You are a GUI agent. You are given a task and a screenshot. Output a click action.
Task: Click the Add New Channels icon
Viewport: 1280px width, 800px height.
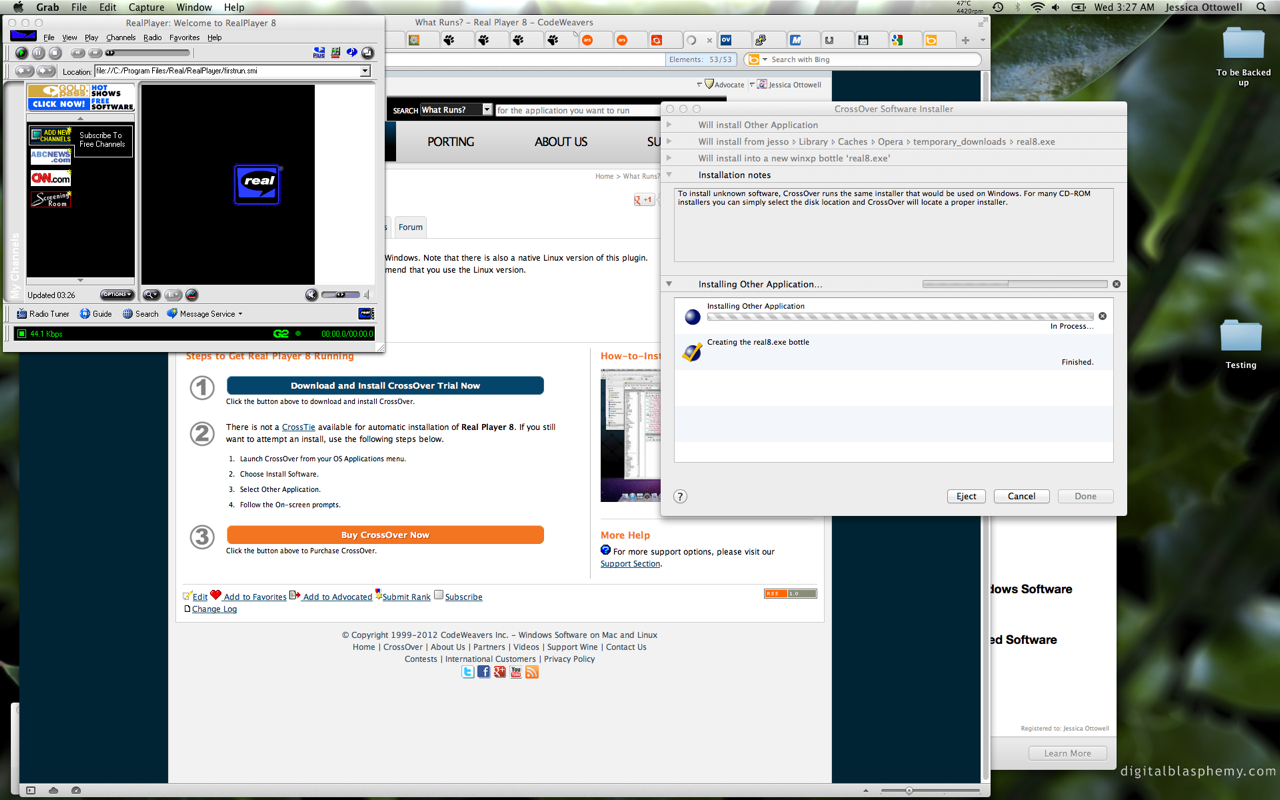tap(50, 136)
